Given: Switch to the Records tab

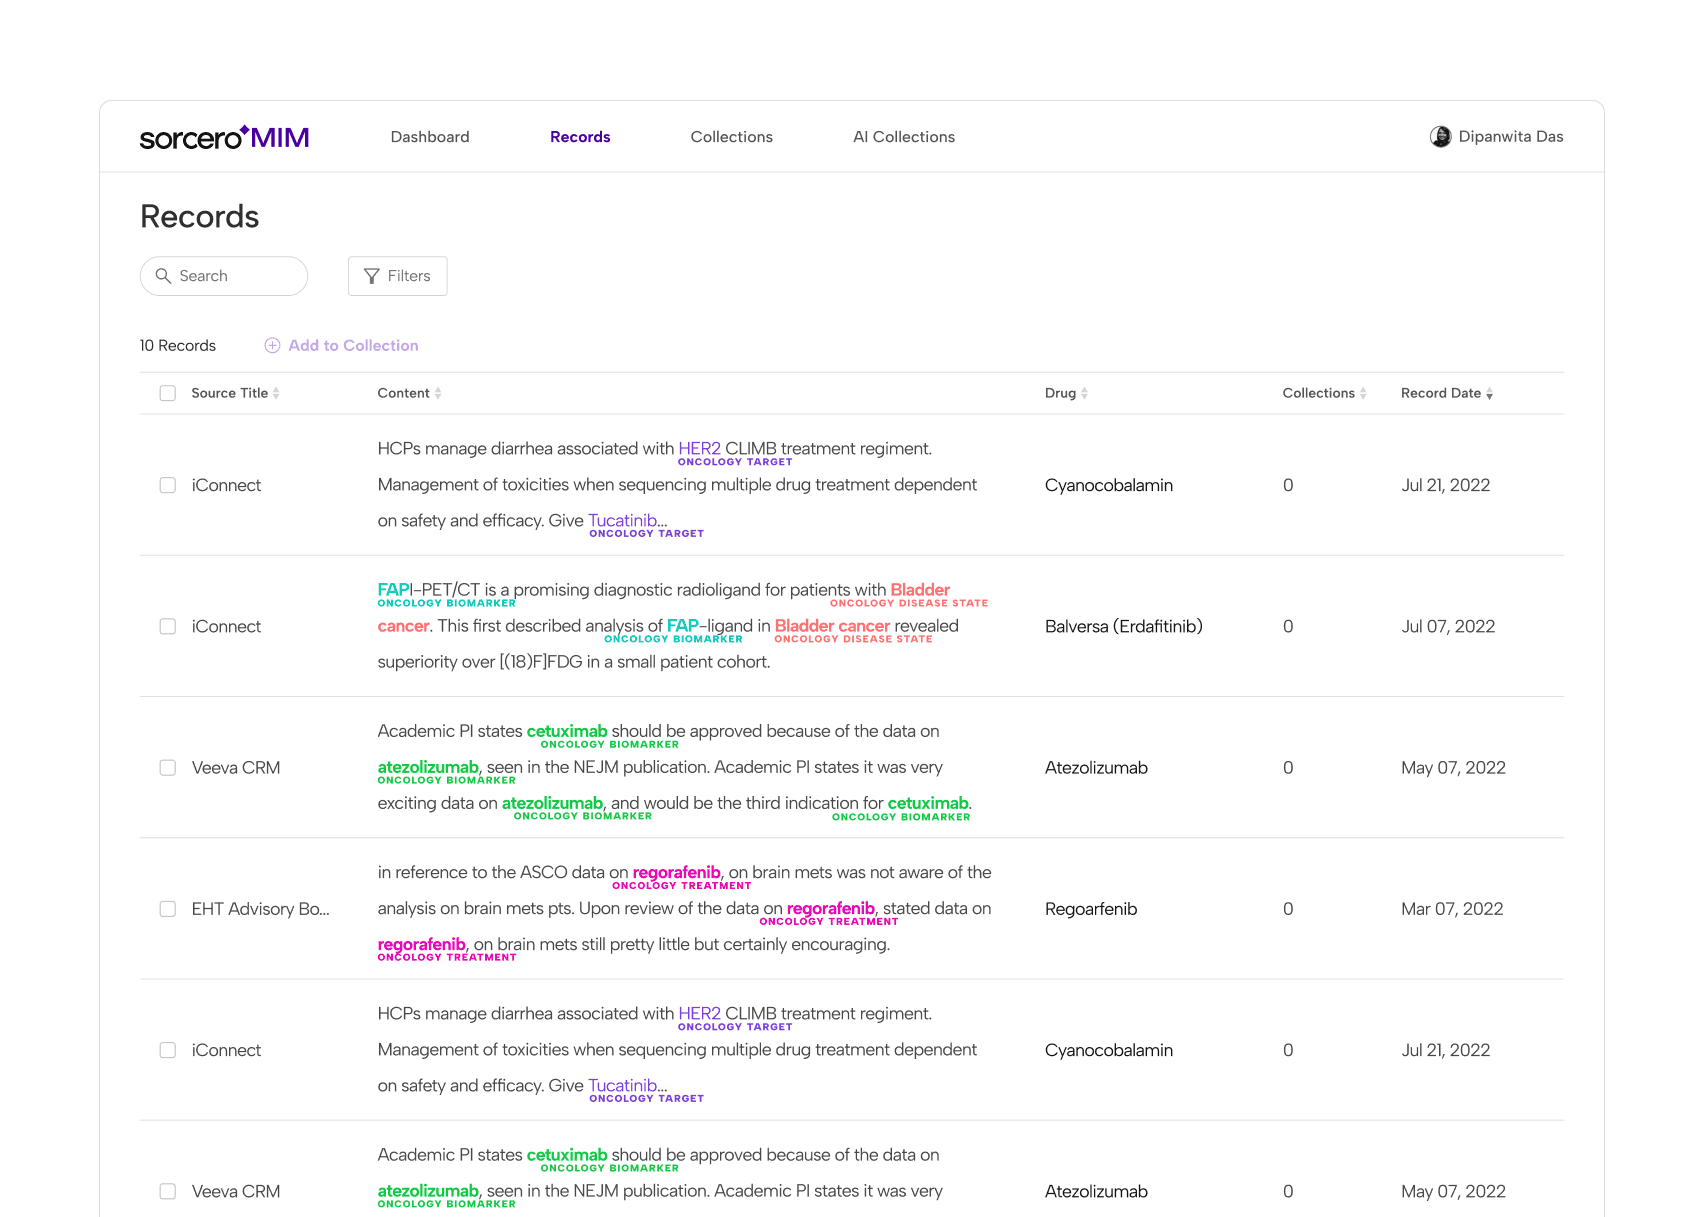Looking at the screenshot, I should pos(580,137).
